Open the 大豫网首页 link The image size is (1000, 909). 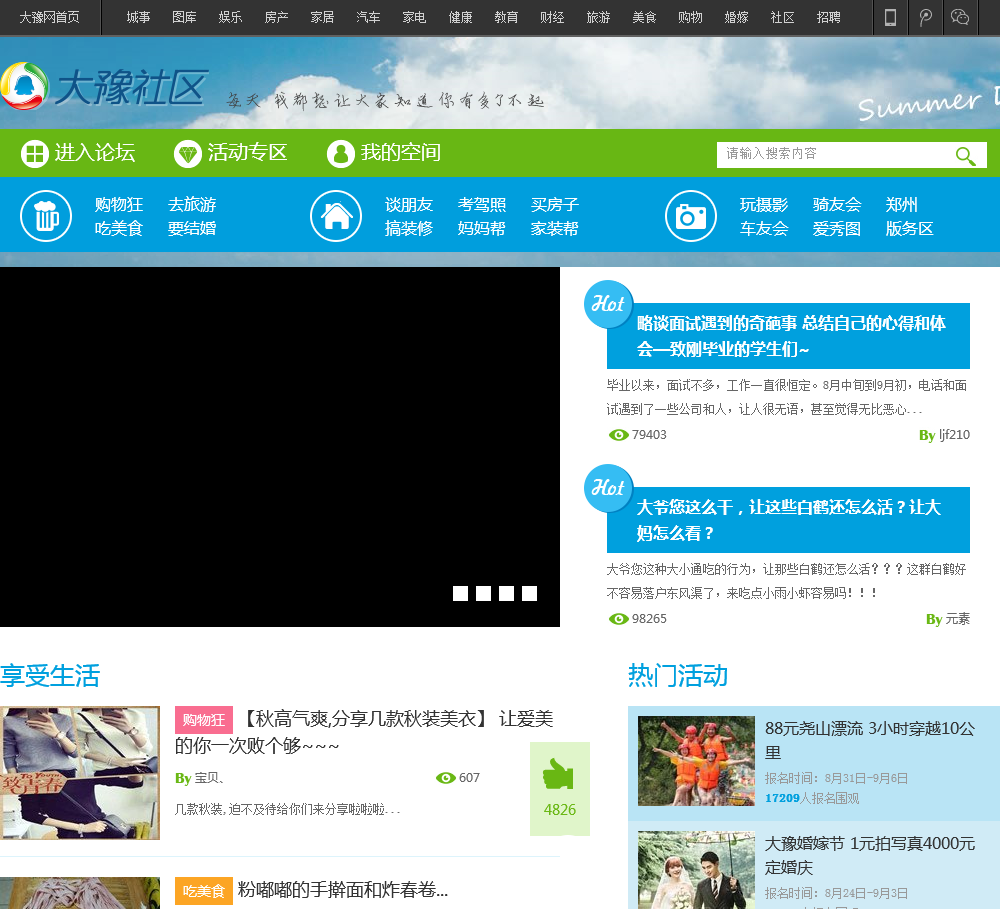49,17
